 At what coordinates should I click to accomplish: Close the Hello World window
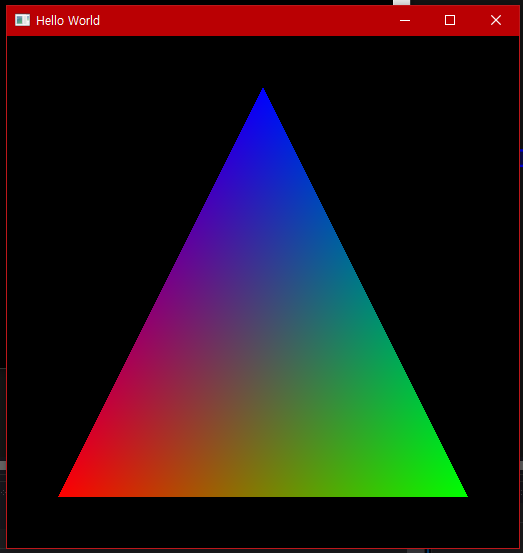[x=495, y=20]
